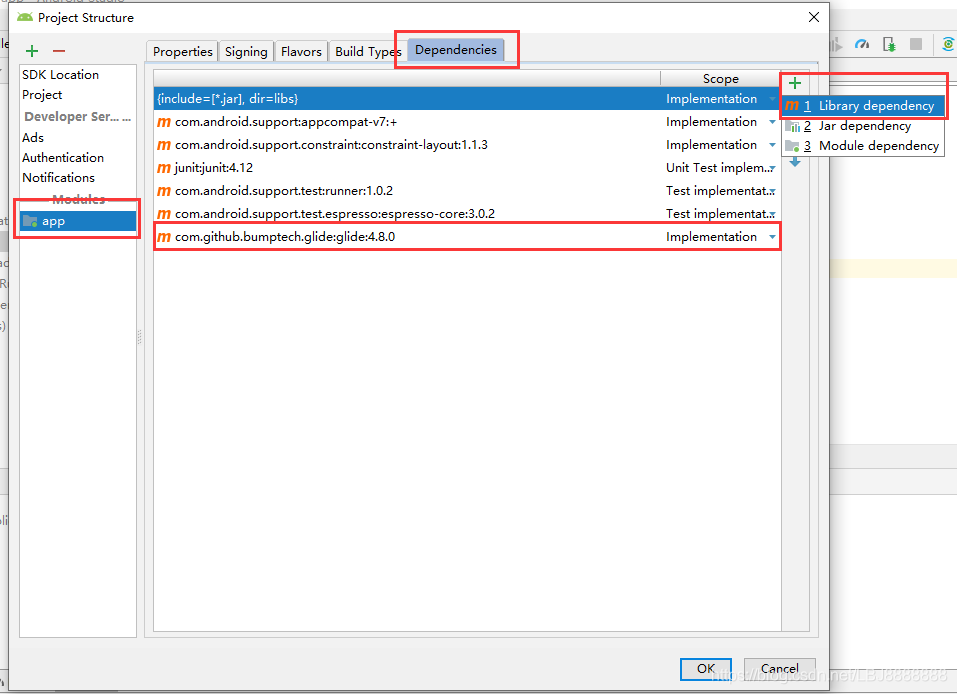Open scope dropdown for glide dependency
The width and height of the screenshot is (957, 694).
[772, 237]
